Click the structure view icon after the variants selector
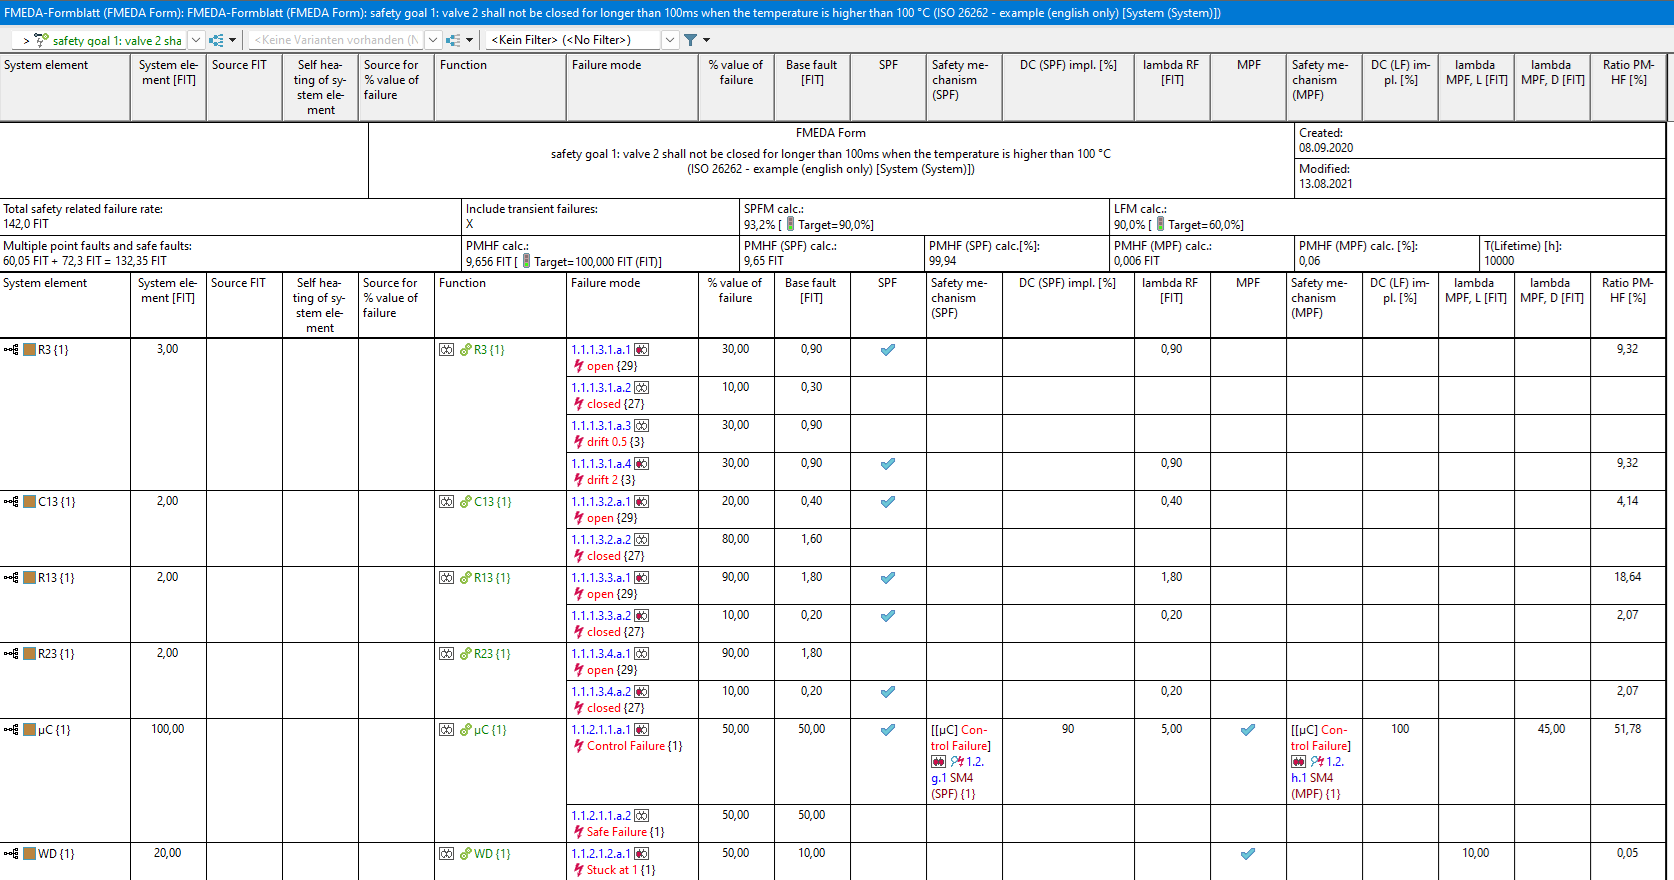This screenshot has width=1674, height=880. [453, 40]
